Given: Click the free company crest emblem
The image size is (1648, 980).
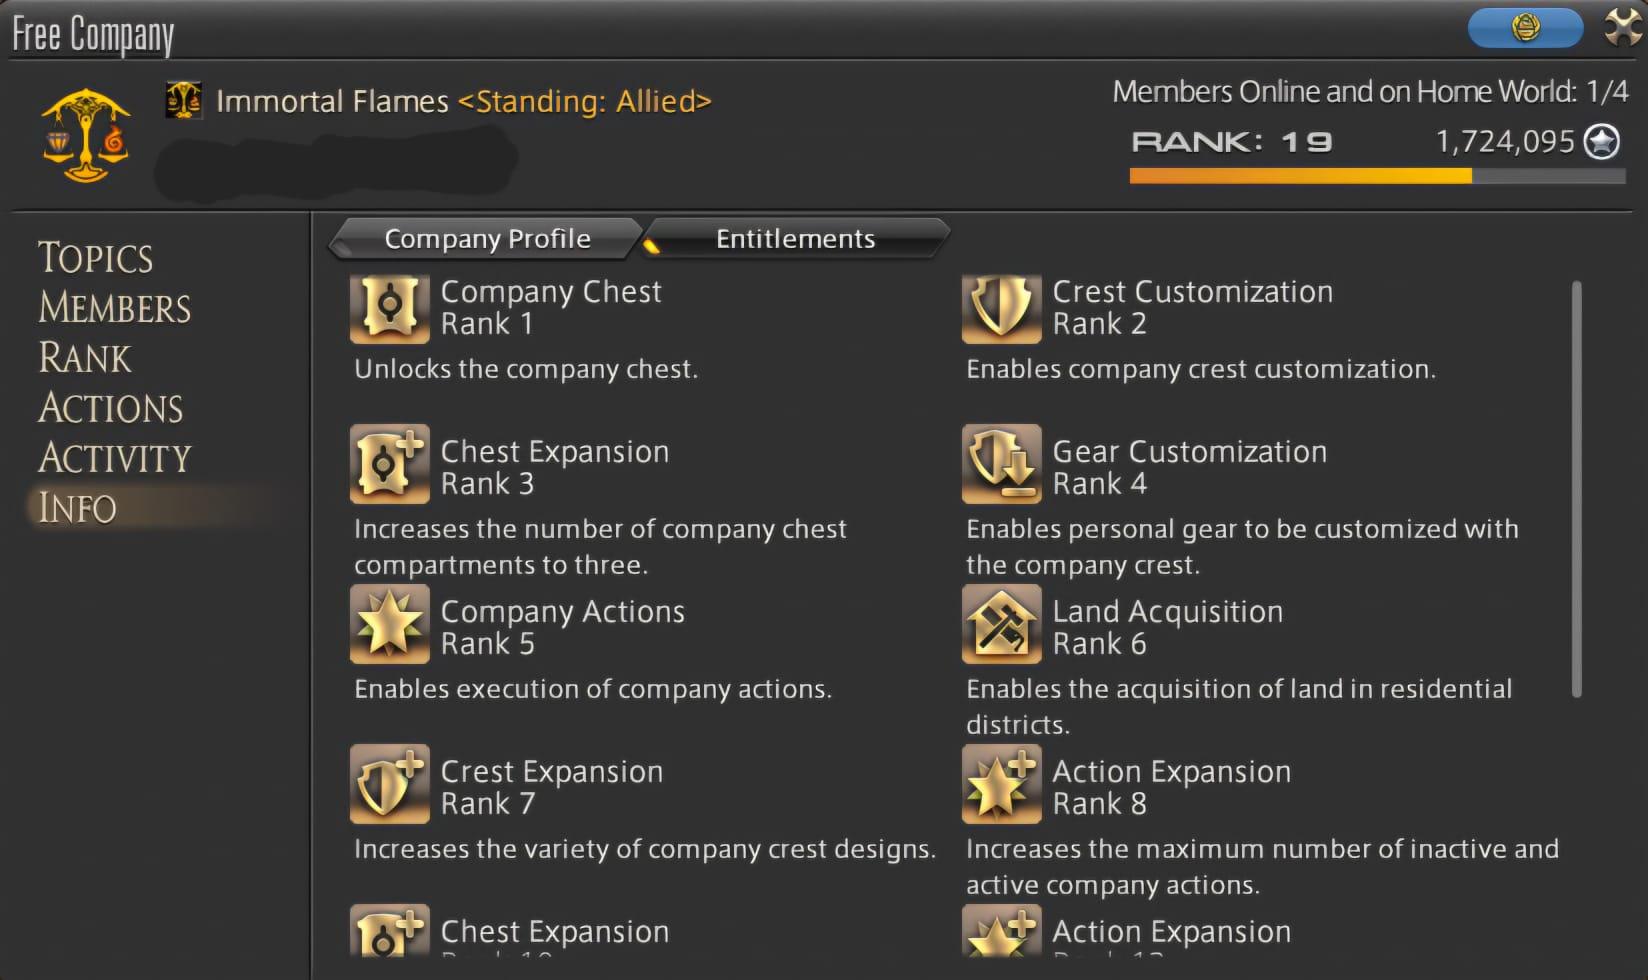Looking at the screenshot, I should pos(85,136).
